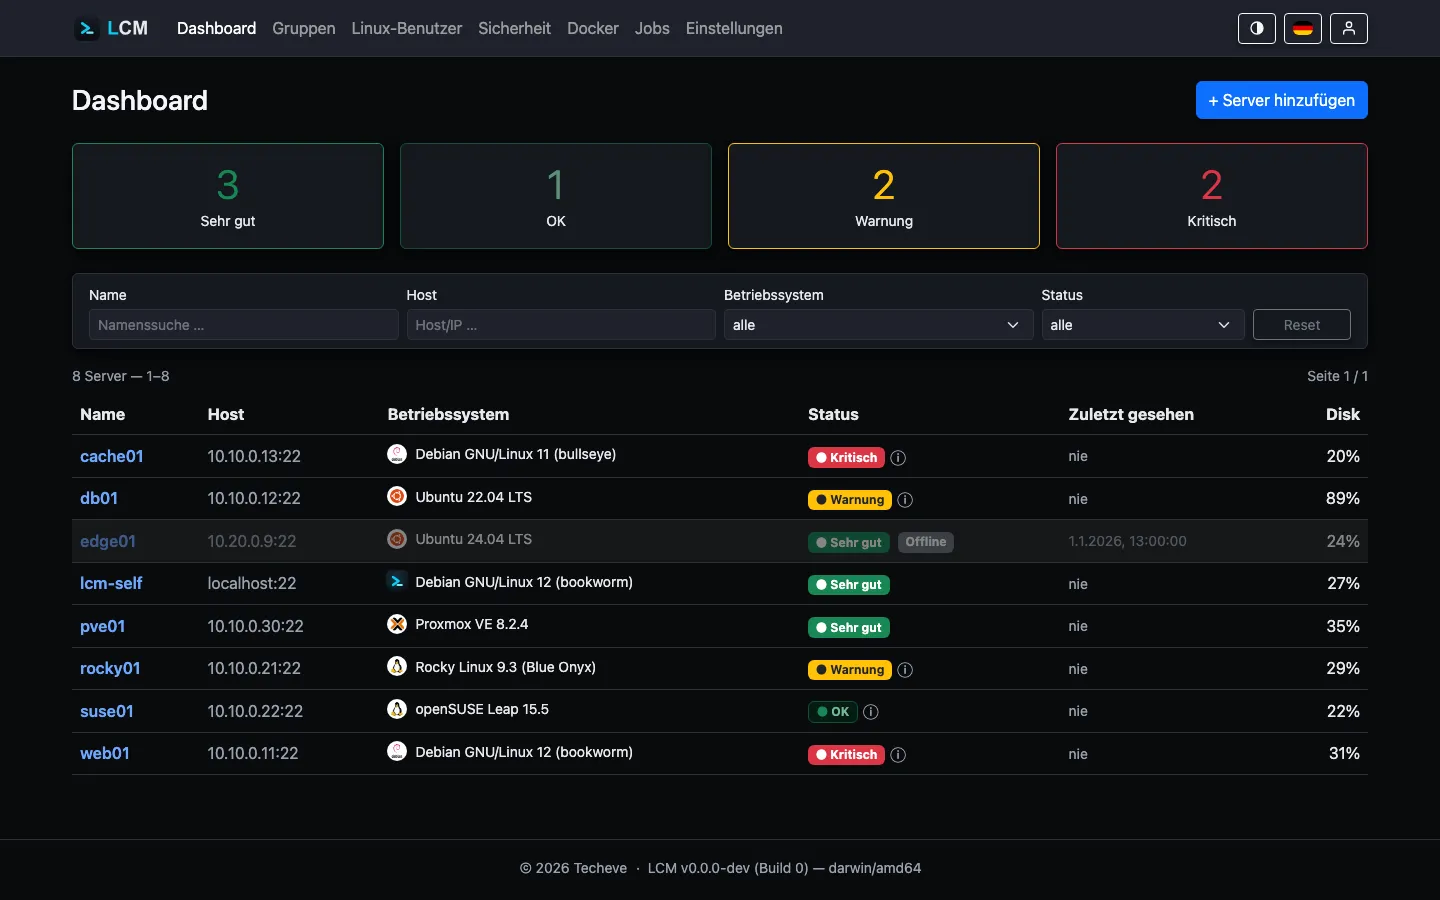Click the Host/IP search field
1440x900 pixels.
pos(561,325)
